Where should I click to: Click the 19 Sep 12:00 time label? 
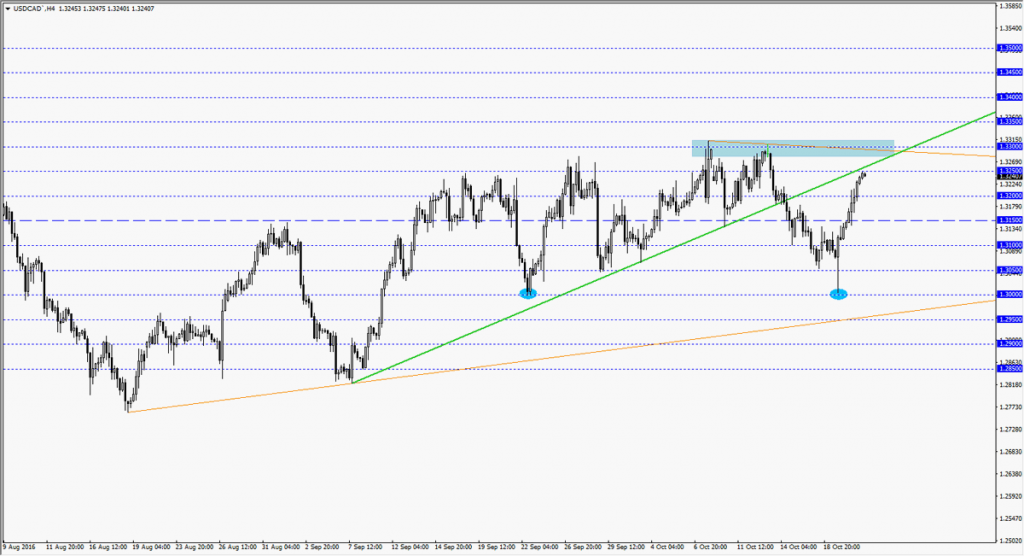click(497, 547)
